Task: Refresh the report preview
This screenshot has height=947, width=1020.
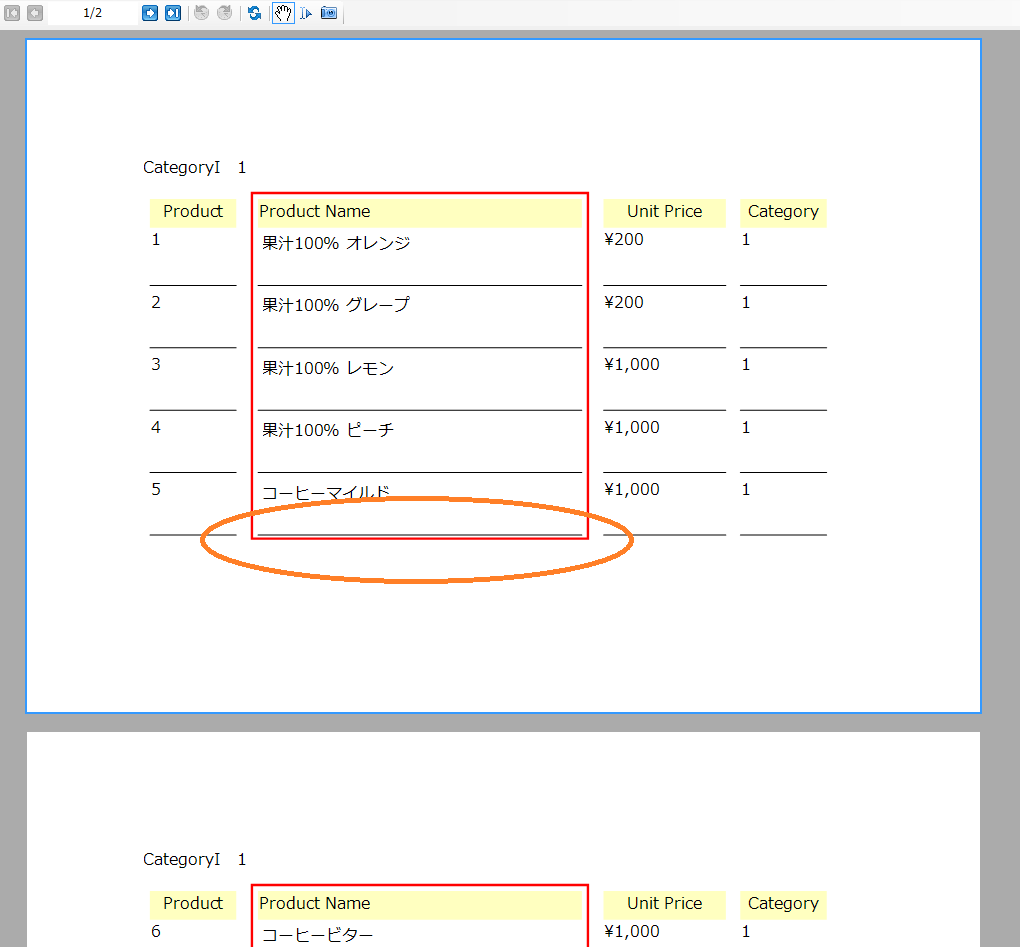Action: point(254,13)
